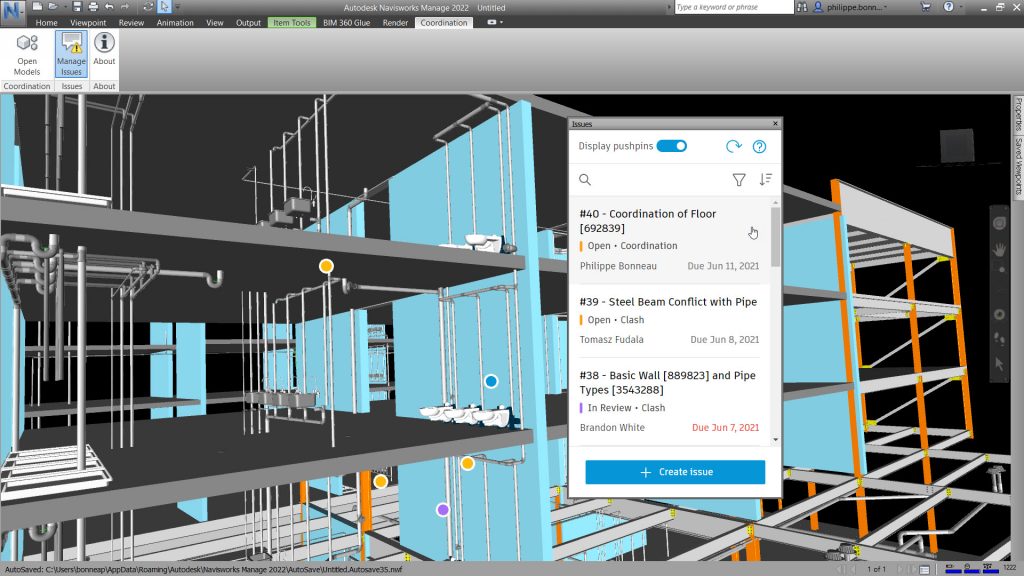Click the Redo arrow icon

pos(125,7)
